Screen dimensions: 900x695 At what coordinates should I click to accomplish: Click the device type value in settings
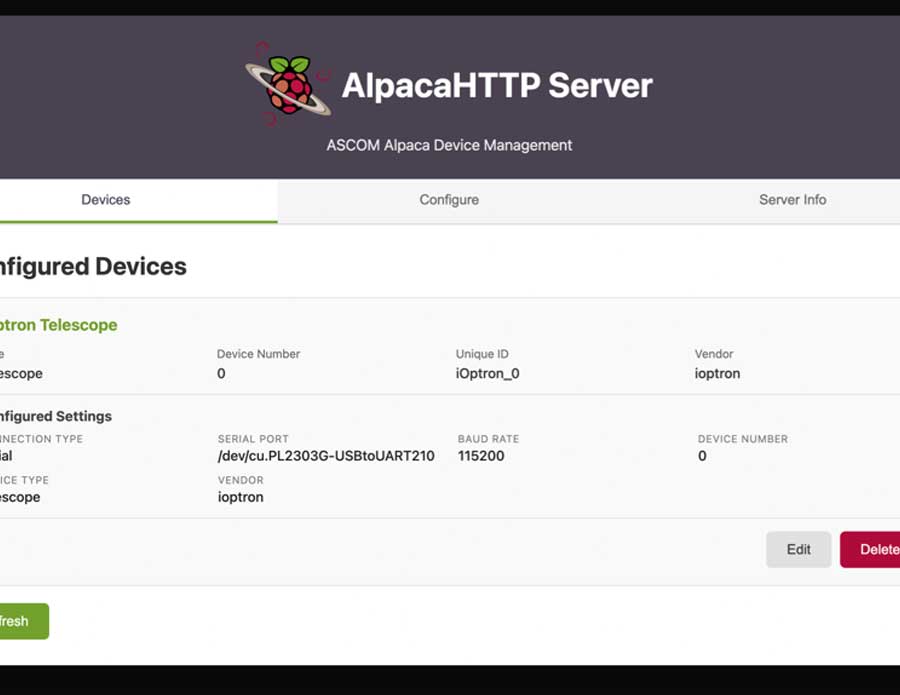(20, 497)
